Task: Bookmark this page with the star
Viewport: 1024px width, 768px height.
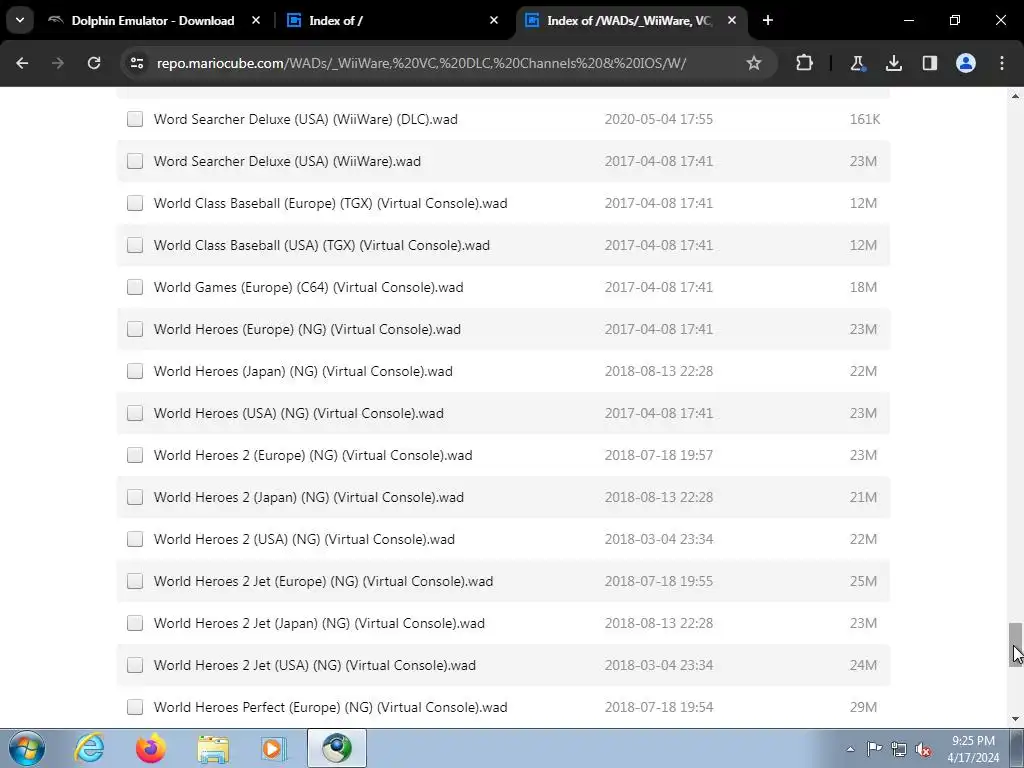Action: 754,63
